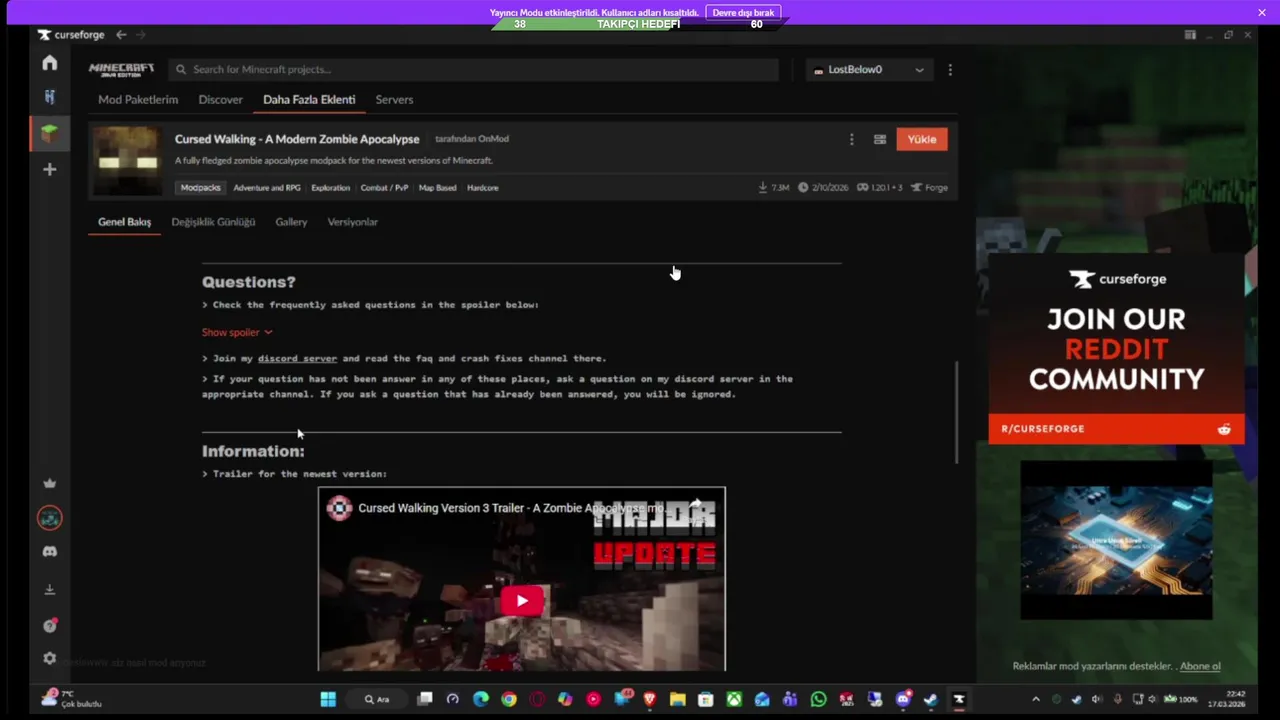Click the Minecraft Java Edition logo
This screenshot has width=1280, height=720.
(121, 69)
